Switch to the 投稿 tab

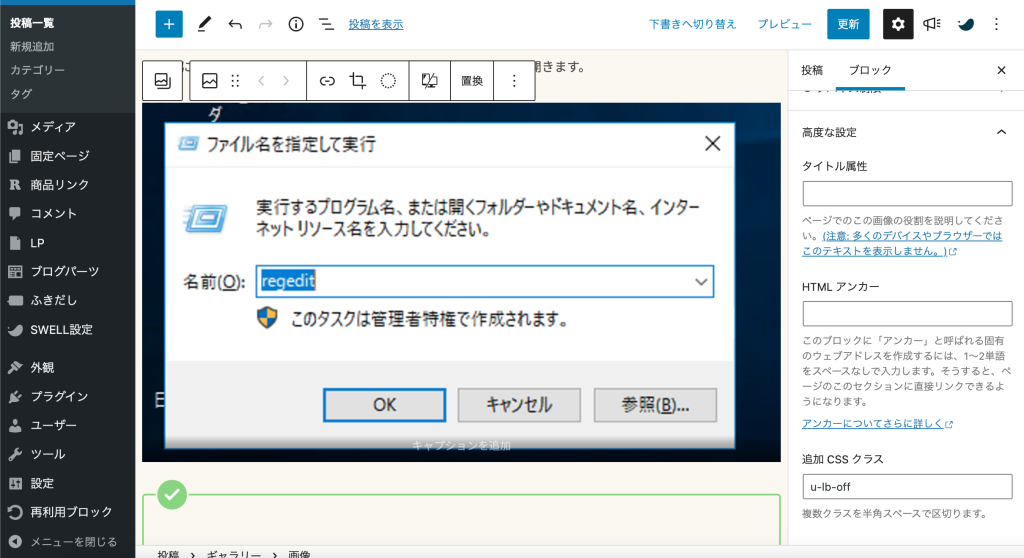(812, 70)
